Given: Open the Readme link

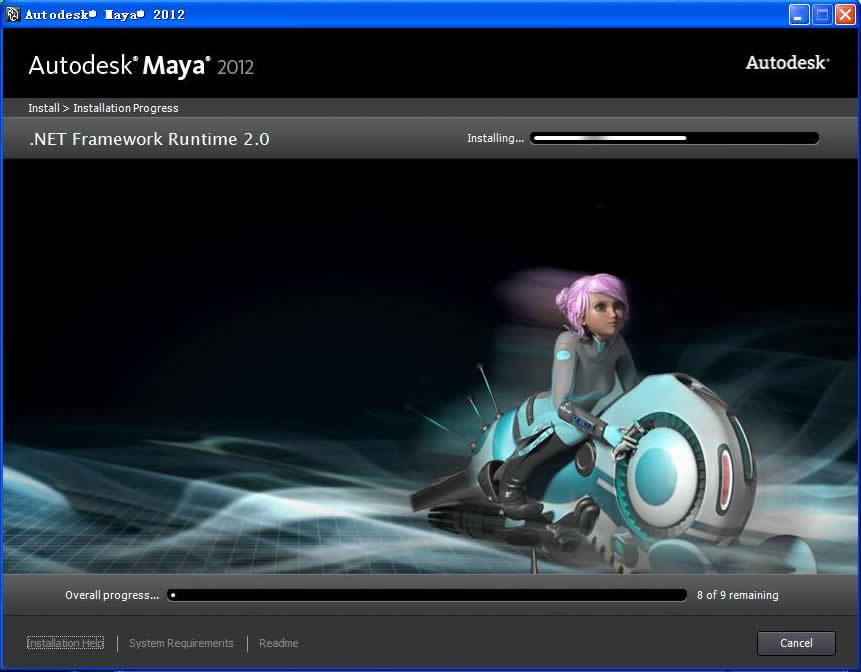Looking at the screenshot, I should [278, 643].
